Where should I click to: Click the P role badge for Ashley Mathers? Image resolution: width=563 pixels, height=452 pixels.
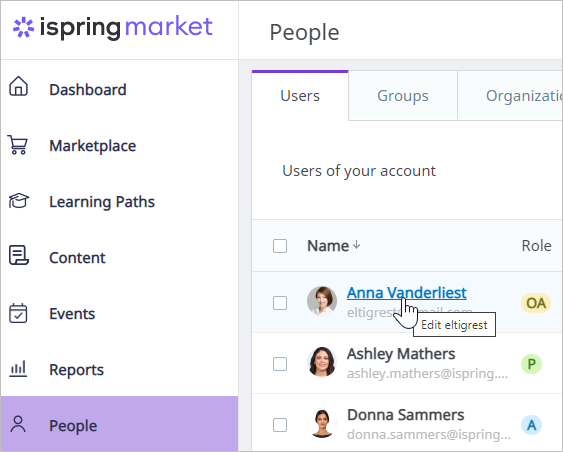(531, 364)
